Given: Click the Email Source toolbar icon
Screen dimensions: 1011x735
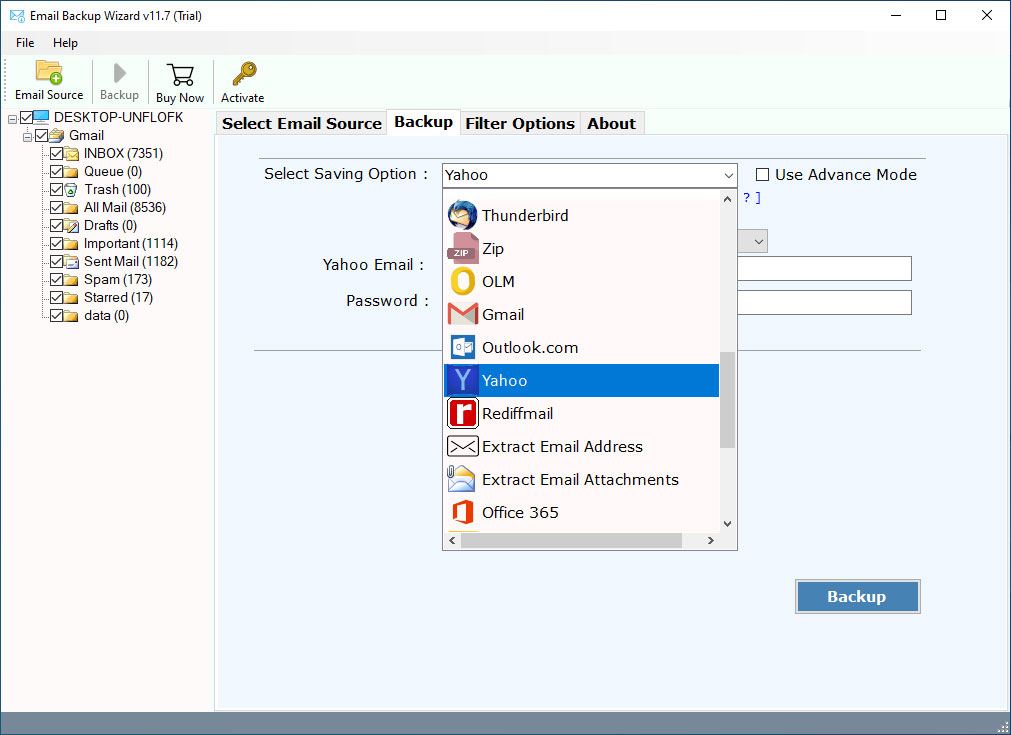Looking at the screenshot, I should pos(49,72).
